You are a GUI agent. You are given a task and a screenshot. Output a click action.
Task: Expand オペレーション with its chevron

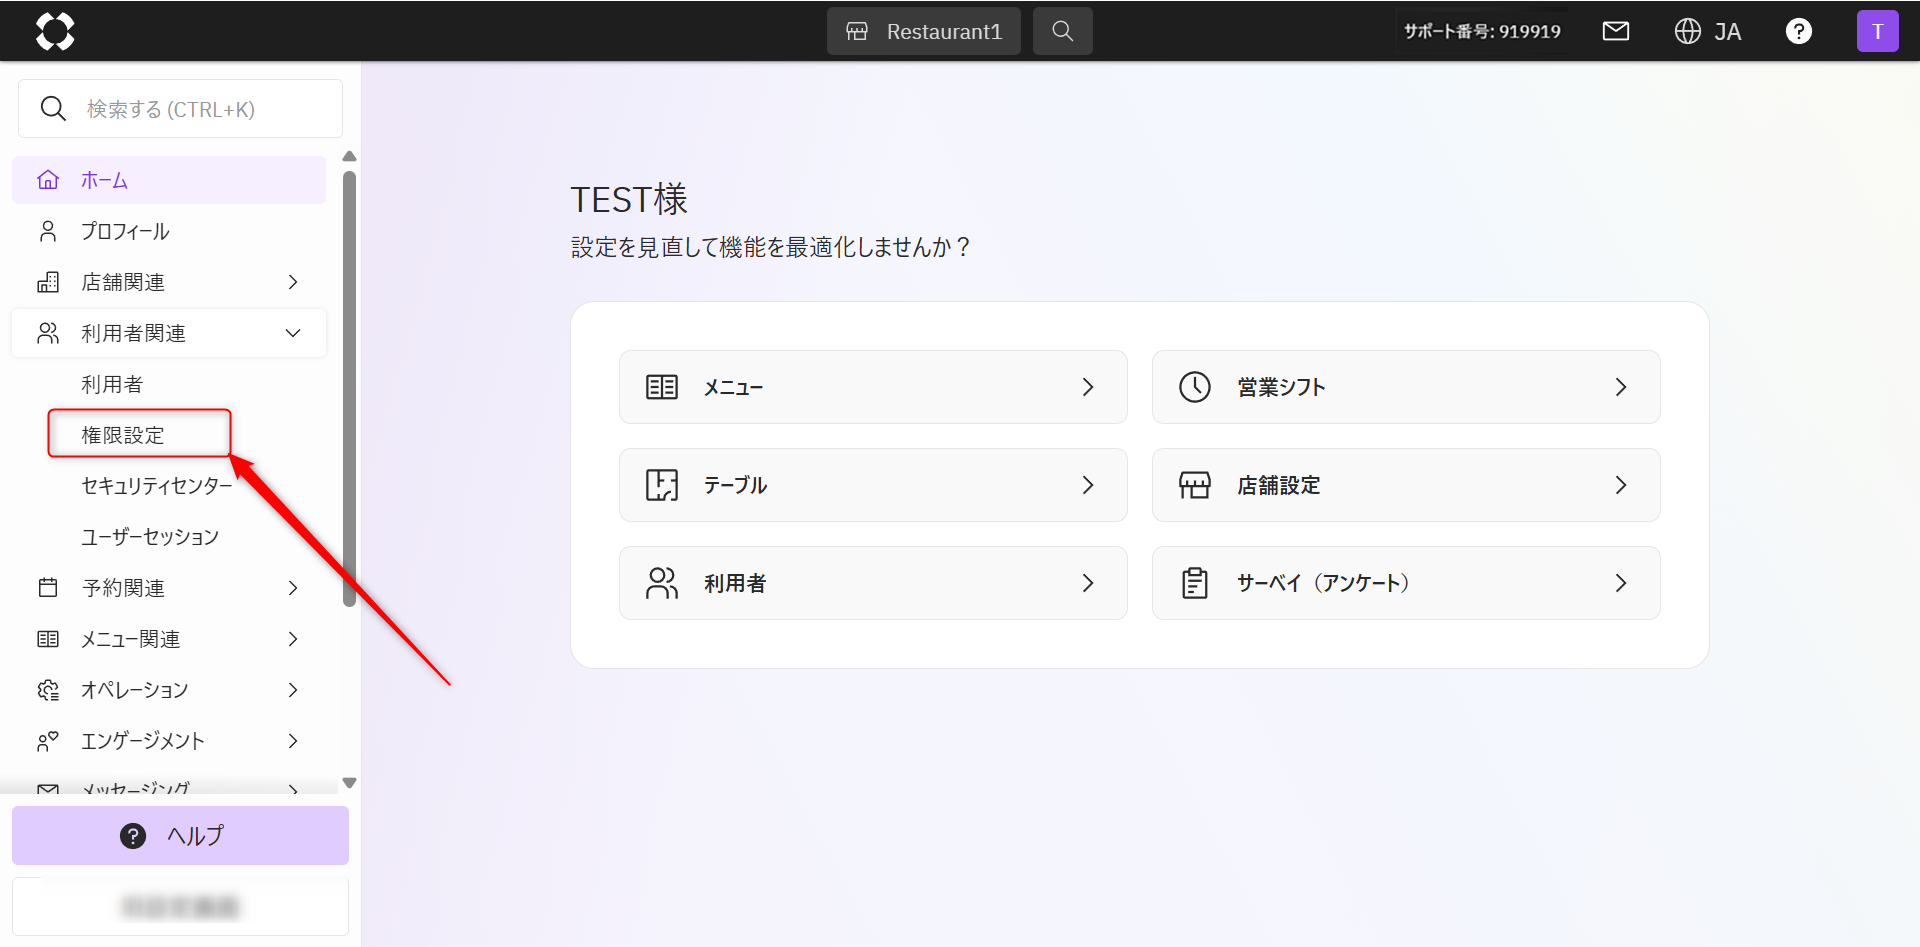pyautogui.click(x=293, y=690)
